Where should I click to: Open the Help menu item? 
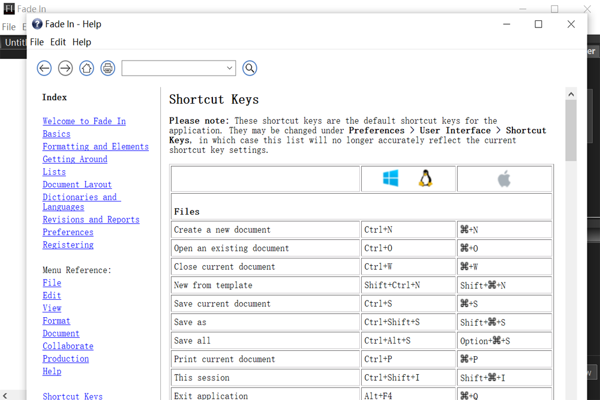[81, 42]
